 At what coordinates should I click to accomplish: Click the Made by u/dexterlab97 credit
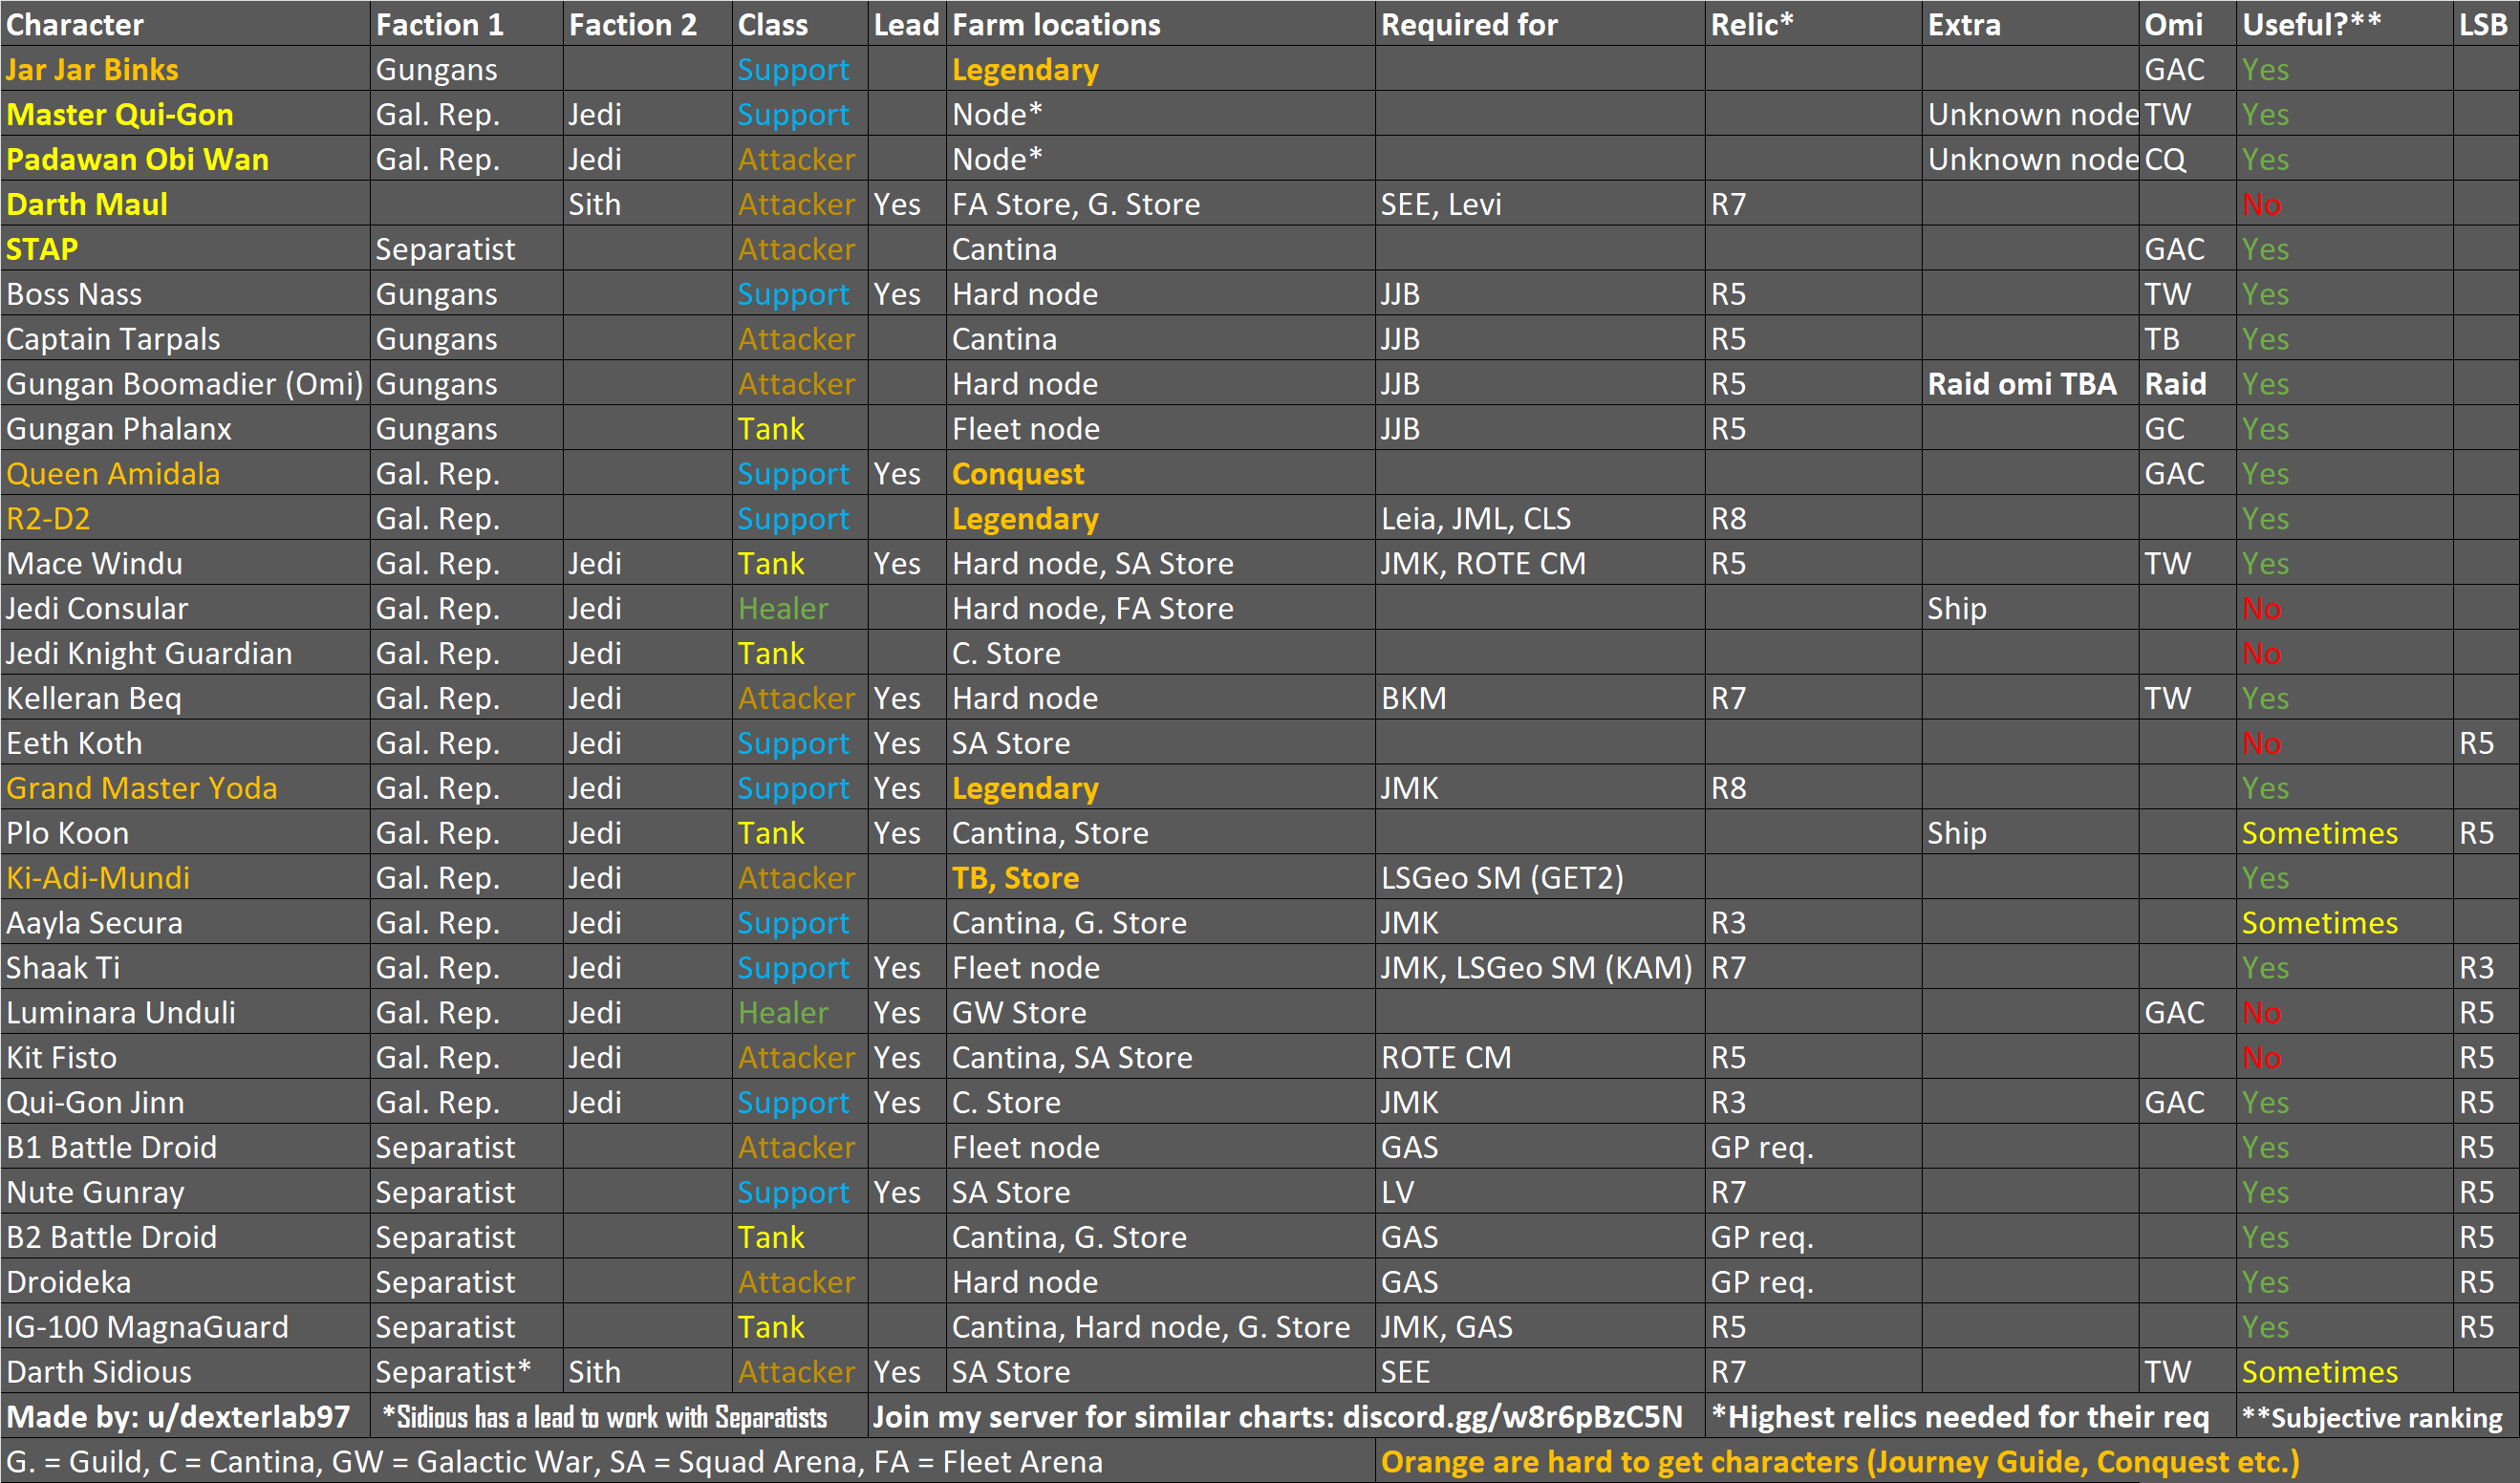pyautogui.click(x=178, y=1416)
